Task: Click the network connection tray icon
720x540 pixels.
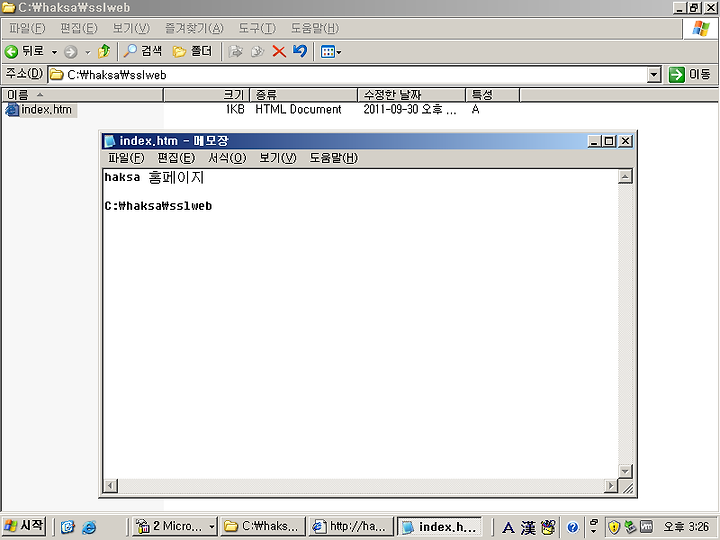Action: 630,527
